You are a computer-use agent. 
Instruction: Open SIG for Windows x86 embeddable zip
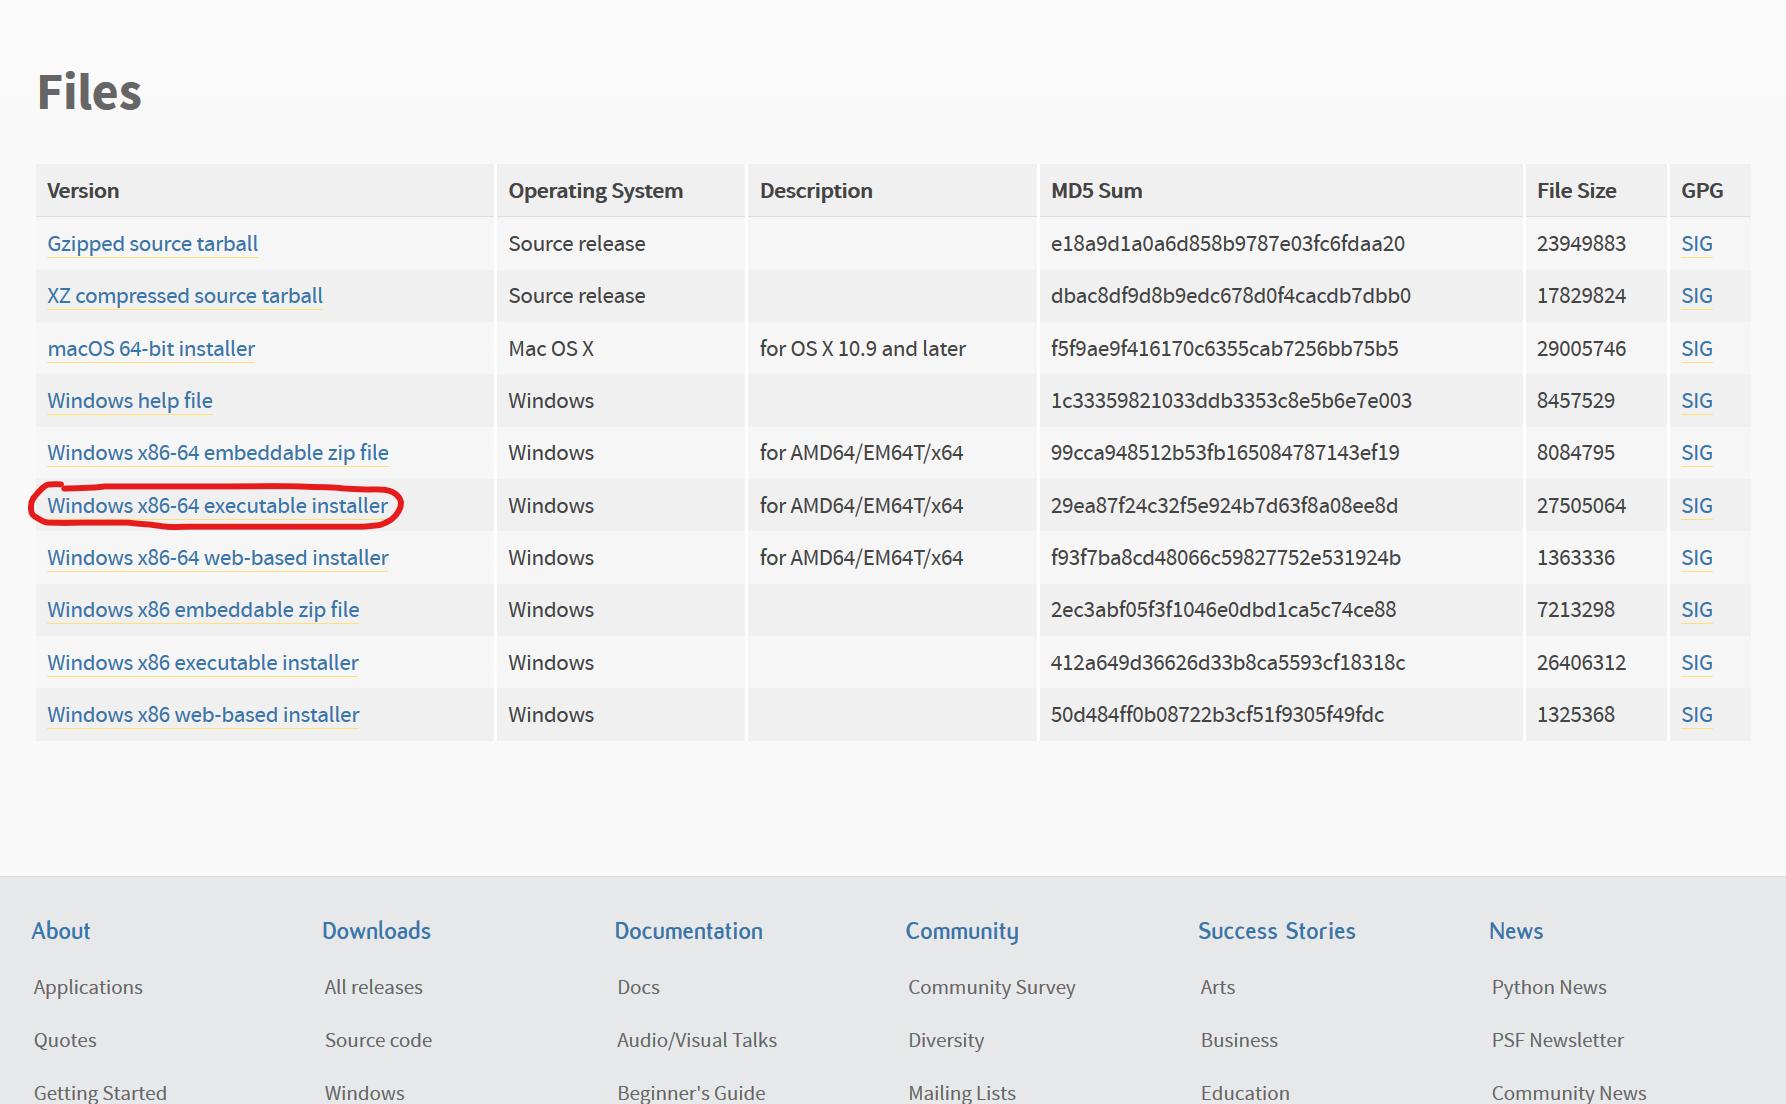1697,610
